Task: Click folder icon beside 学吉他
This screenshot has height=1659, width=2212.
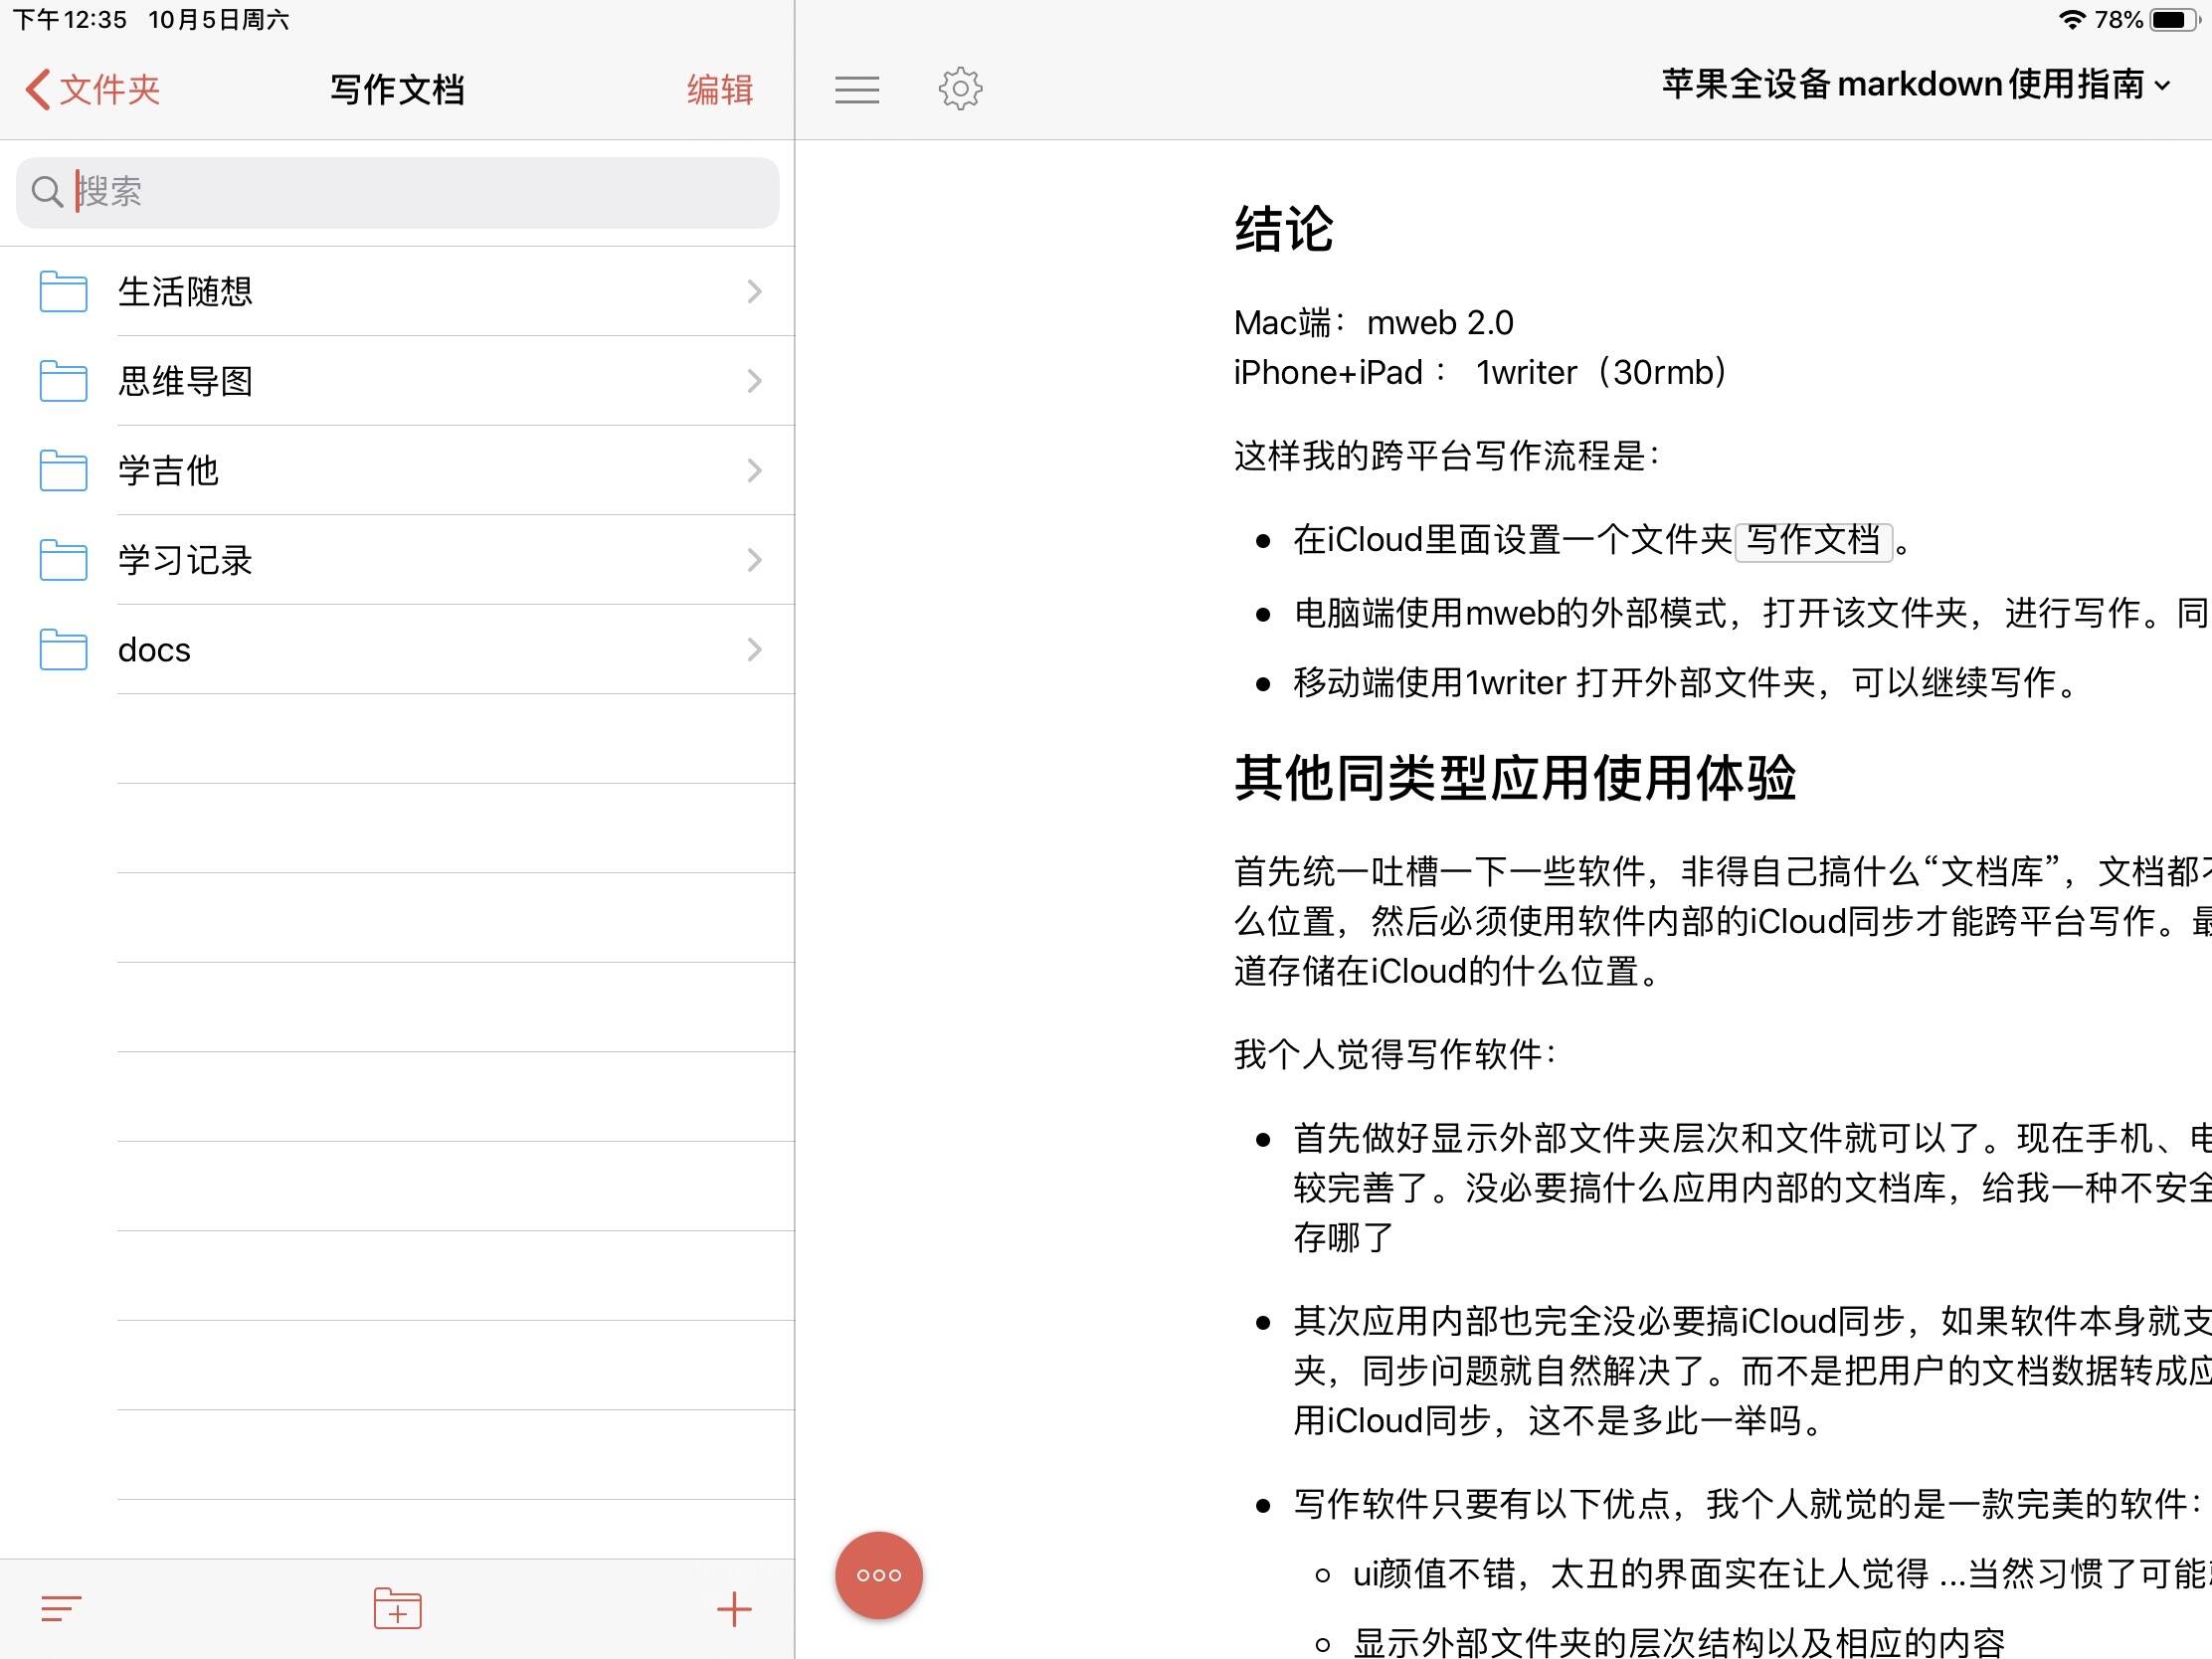Action: [x=63, y=470]
